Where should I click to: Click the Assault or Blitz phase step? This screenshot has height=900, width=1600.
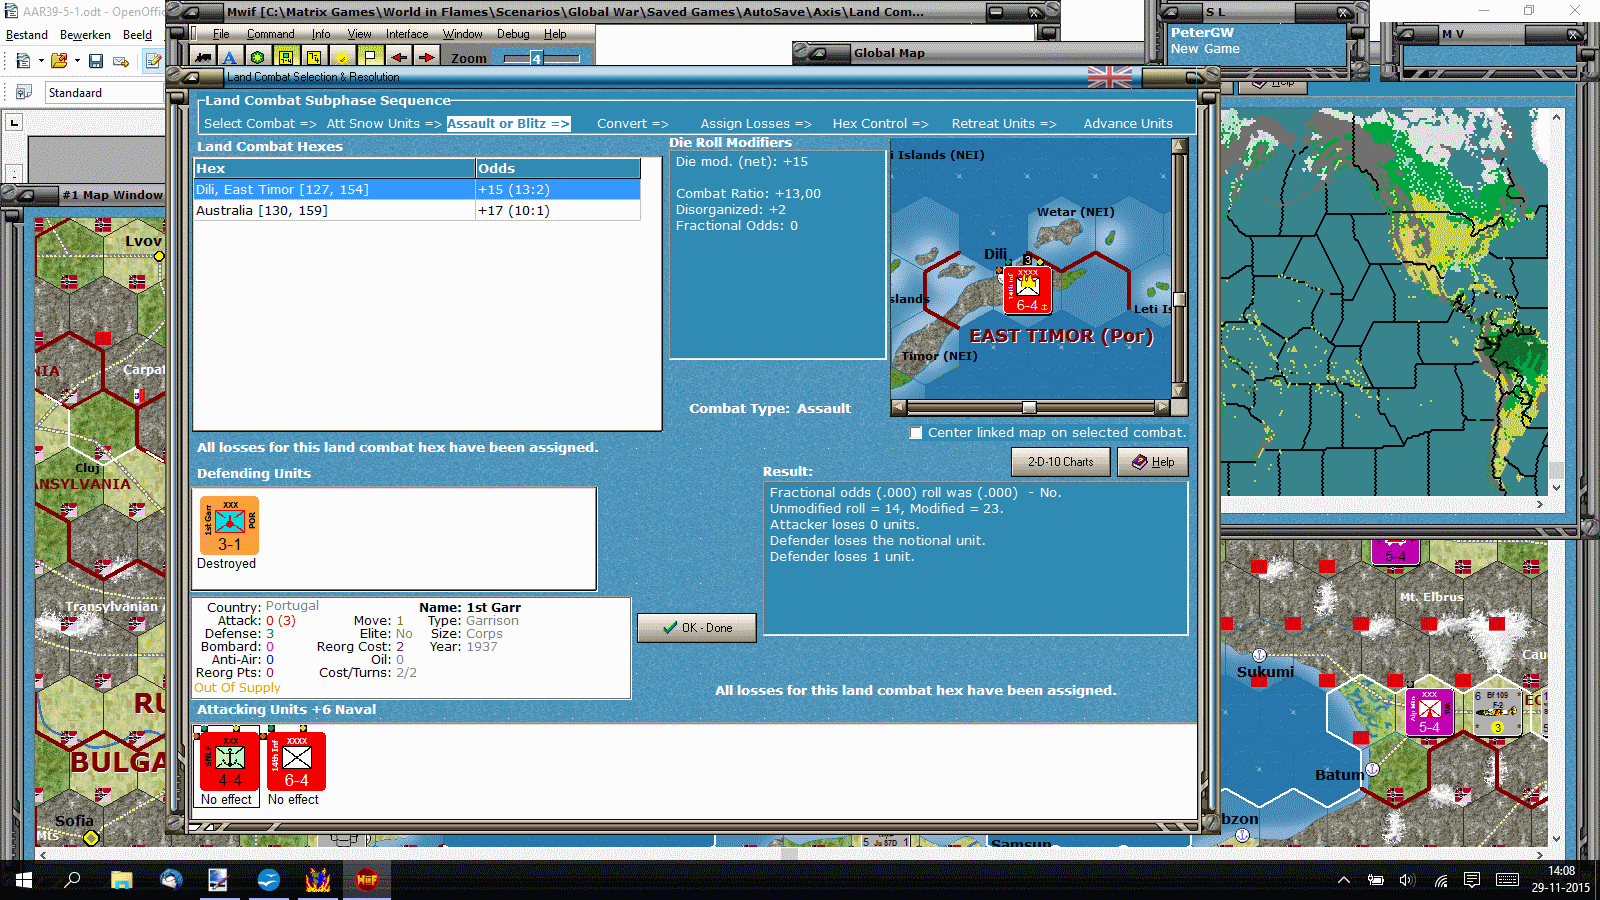tap(508, 124)
